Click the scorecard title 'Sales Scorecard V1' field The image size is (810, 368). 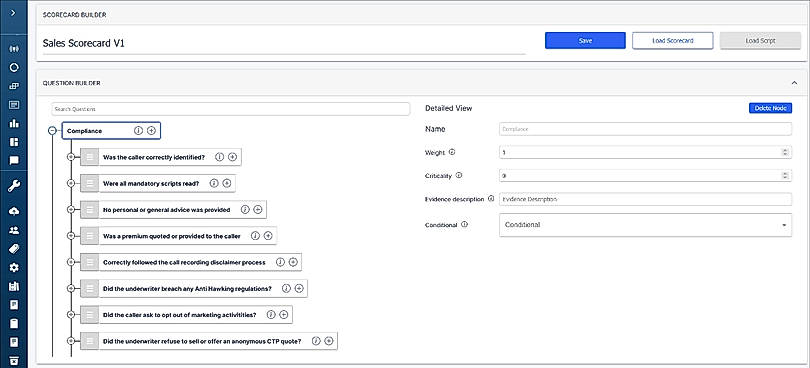pyautogui.click(x=284, y=43)
